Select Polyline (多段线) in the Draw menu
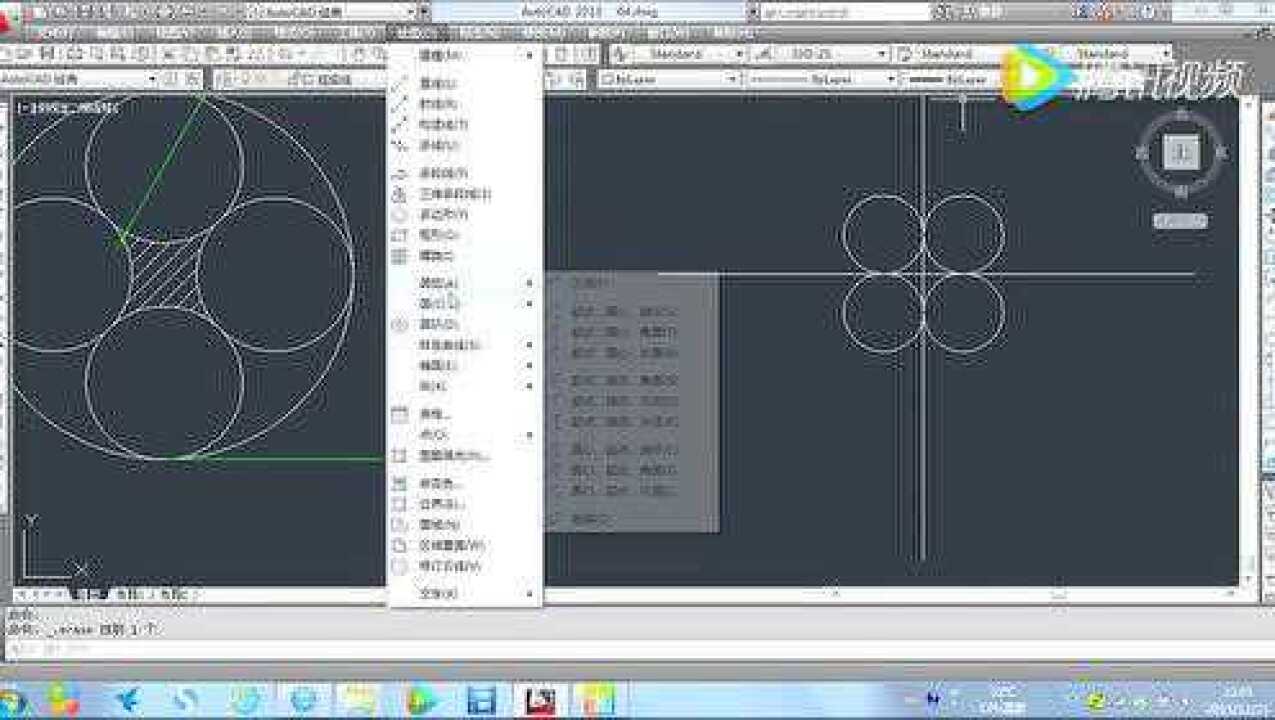This screenshot has width=1275, height=720. pos(441,174)
